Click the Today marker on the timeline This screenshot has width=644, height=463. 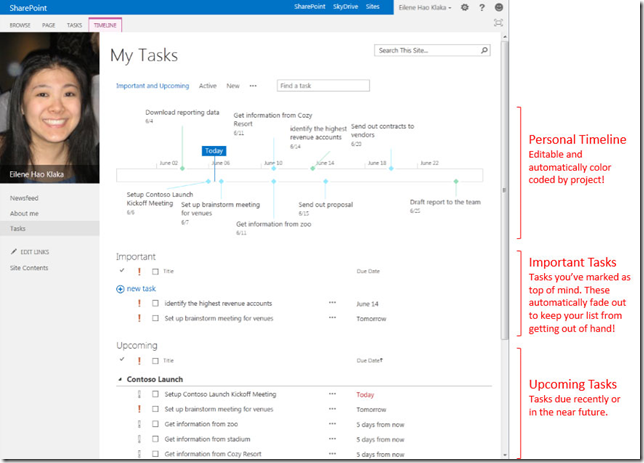pos(214,151)
